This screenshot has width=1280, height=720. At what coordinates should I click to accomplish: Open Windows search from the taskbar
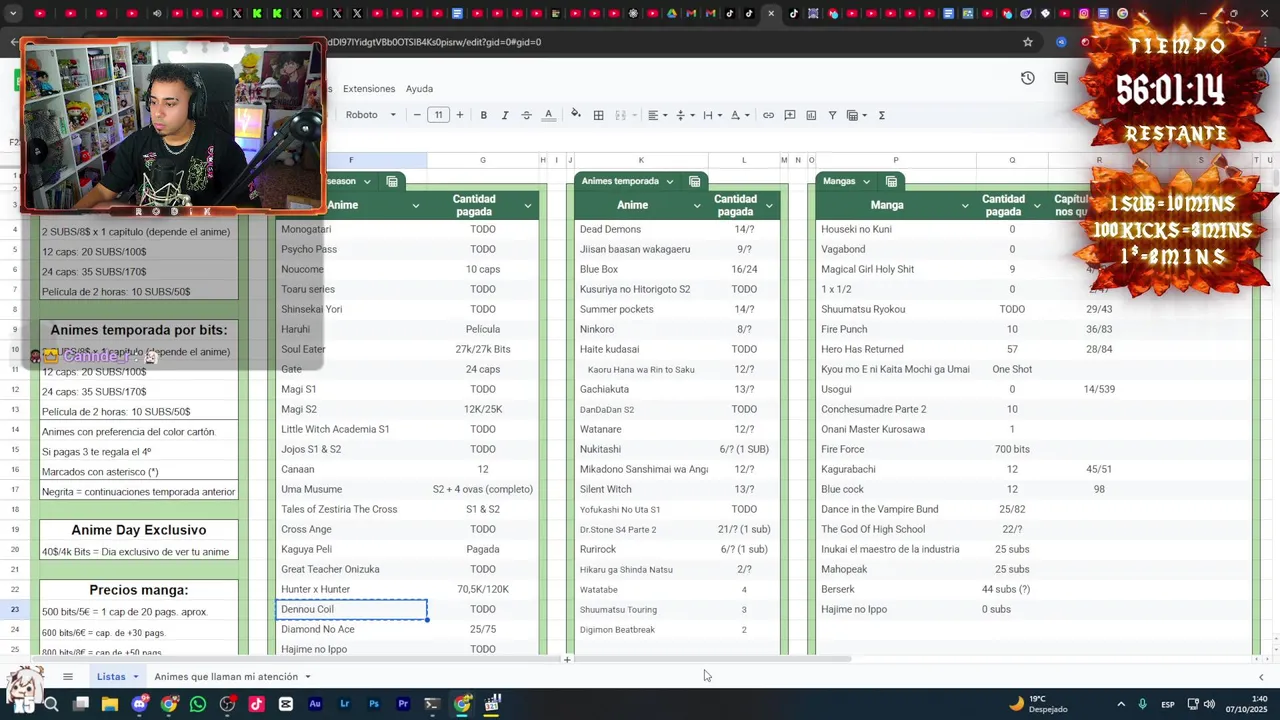tap(51, 704)
